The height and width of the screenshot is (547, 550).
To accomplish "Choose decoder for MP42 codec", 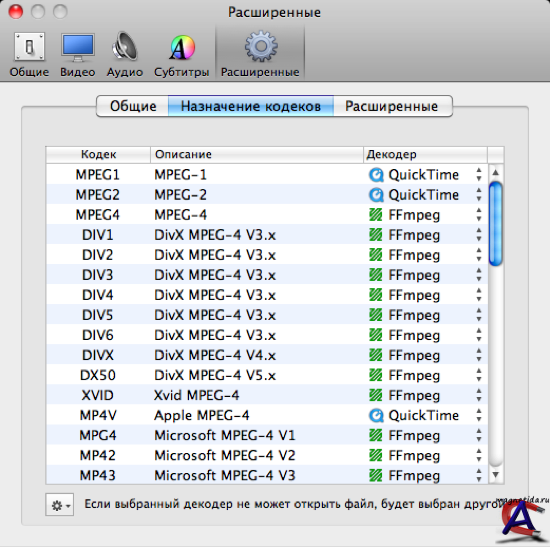I will click(425, 455).
